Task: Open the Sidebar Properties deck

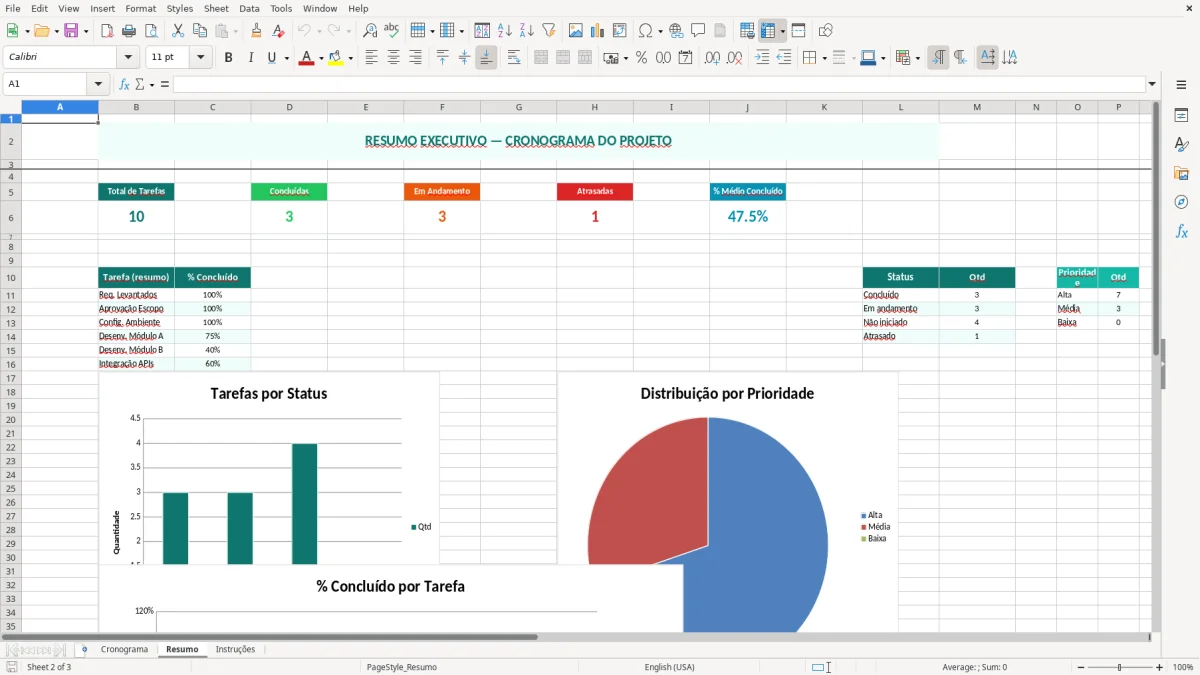Action: click(x=1182, y=115)
